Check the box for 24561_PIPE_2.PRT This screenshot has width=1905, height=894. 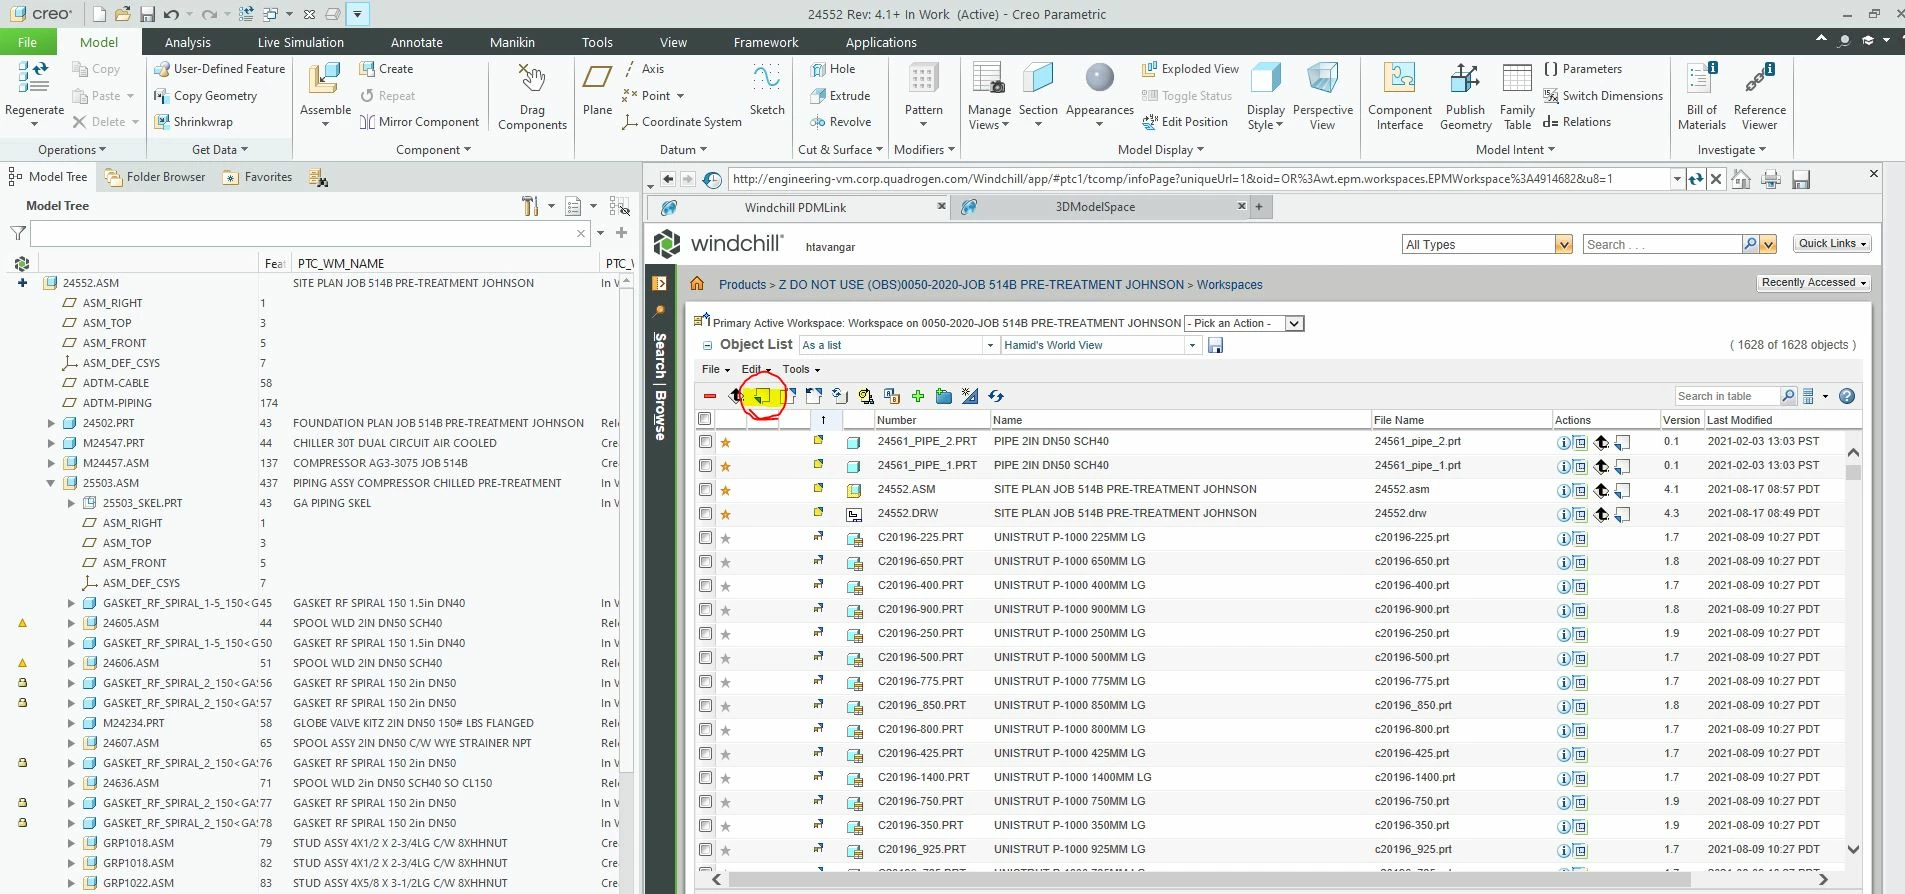click(705, 441)
